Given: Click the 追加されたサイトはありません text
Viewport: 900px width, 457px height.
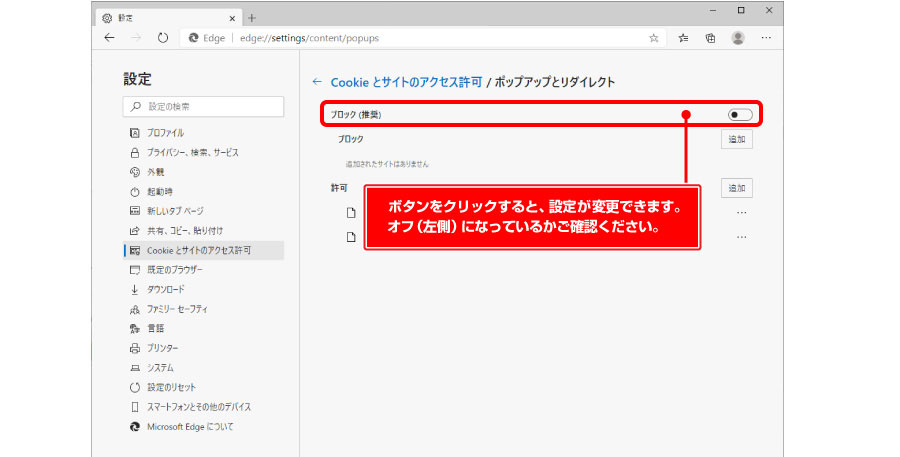Looking at the screenshot, I should (x=387, y=164).
